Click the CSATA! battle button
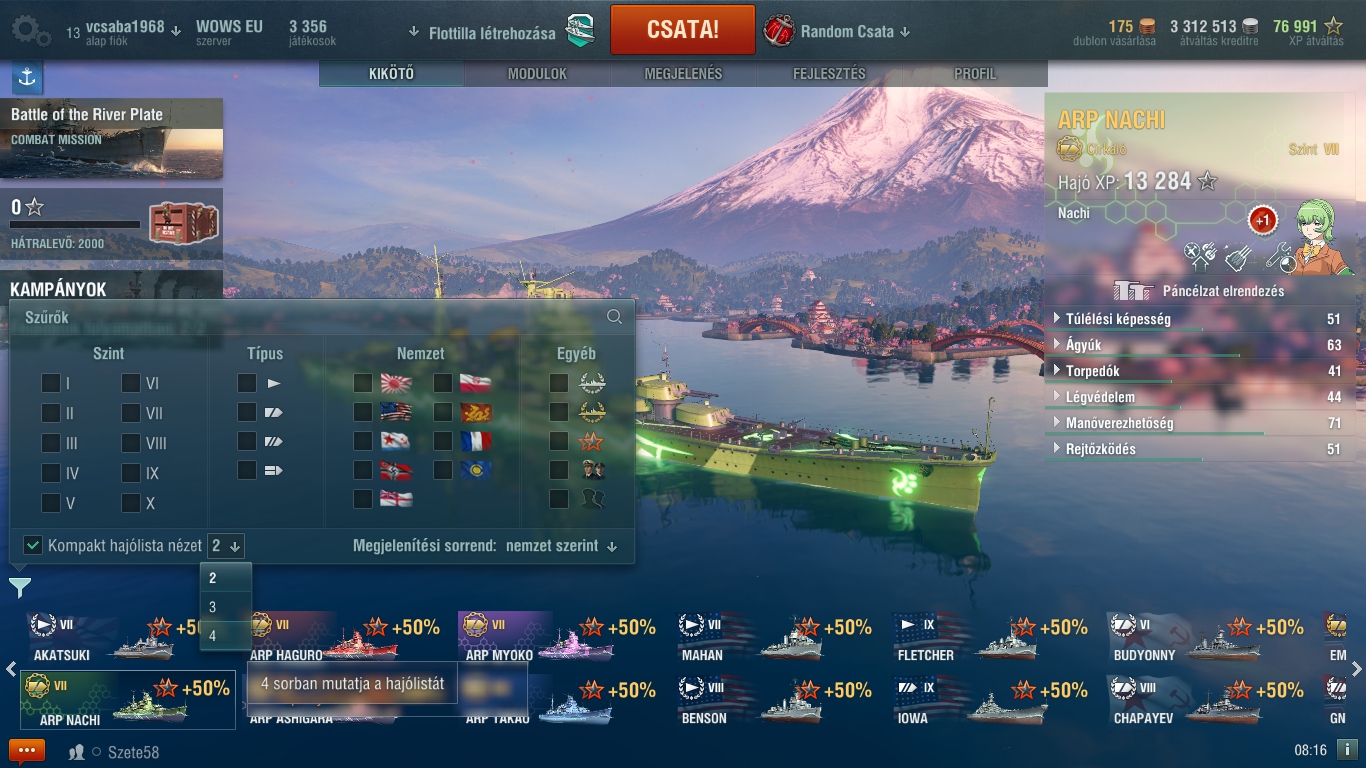This screenshot has width=1366, height=768. [x=683, y=29]
